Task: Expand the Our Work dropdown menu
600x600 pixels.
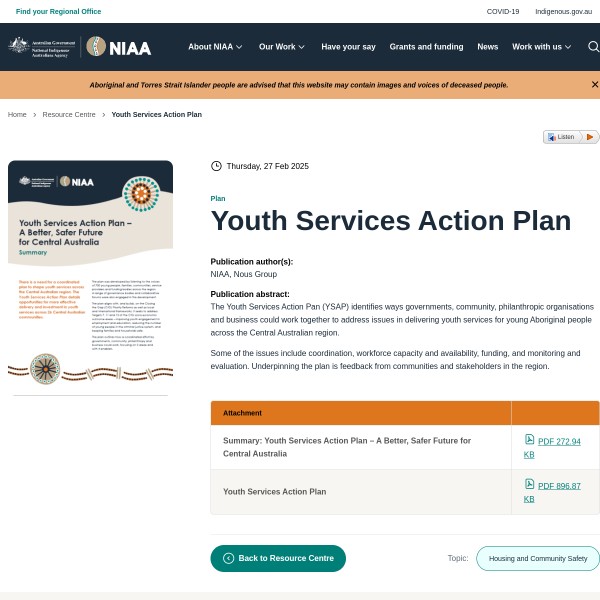Action: [282, 47]
